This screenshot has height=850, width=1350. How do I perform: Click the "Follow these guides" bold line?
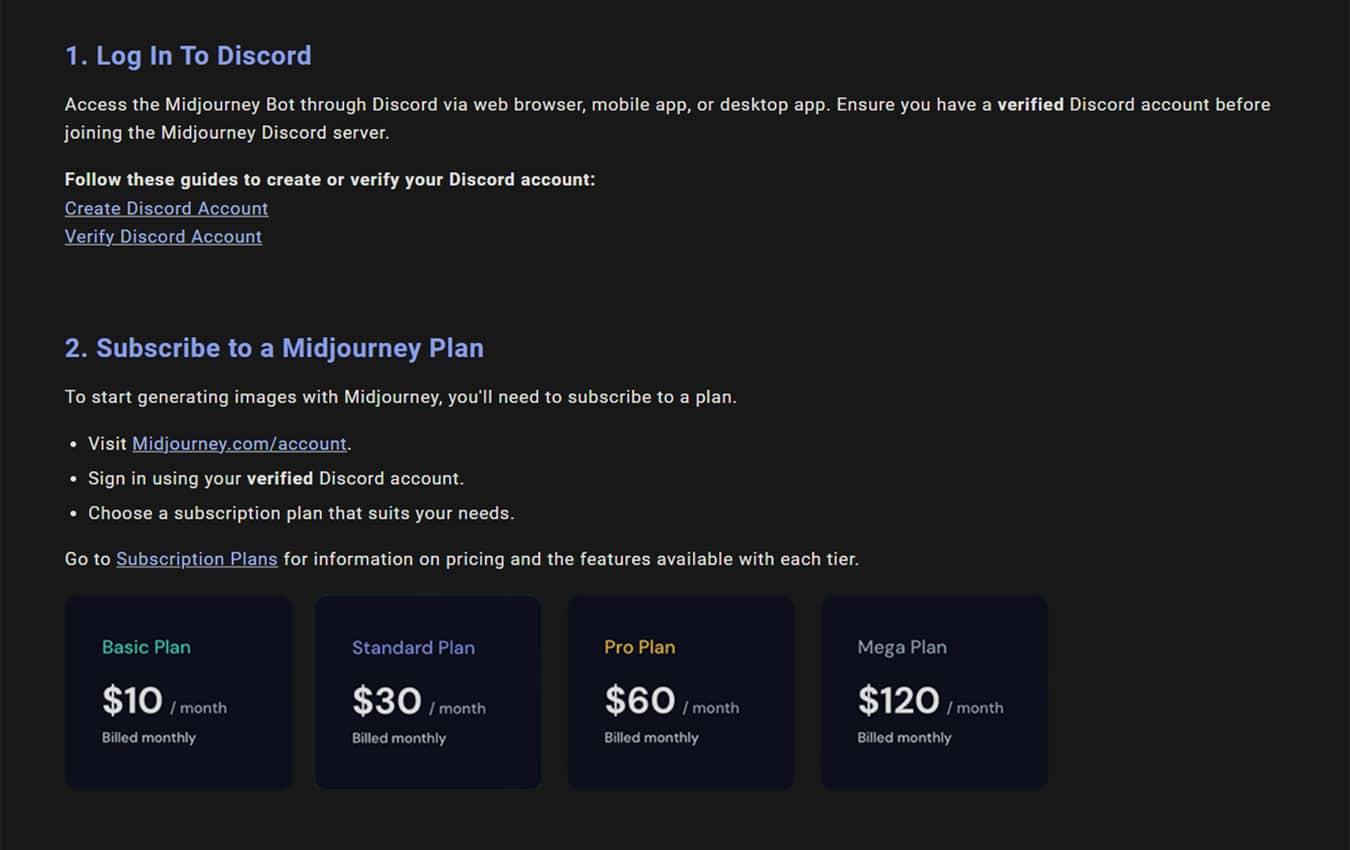click(329, 180)
